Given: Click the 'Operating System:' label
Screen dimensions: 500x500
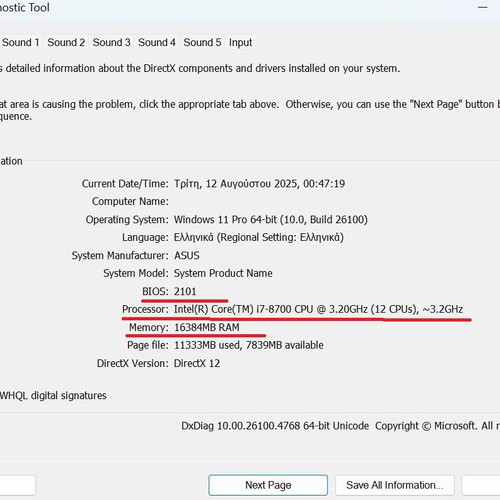Looking at the screenshot, I should 127,220.
